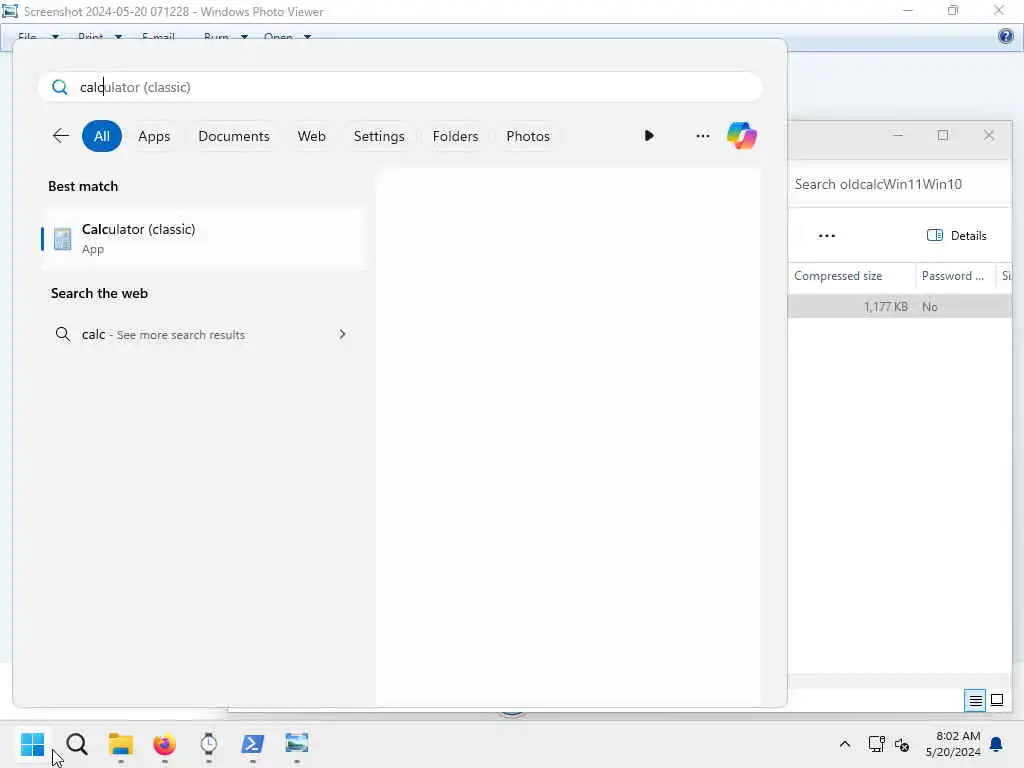Click the Copilot icon in search panel
The image size is (1024, 768).
[741, 136]
